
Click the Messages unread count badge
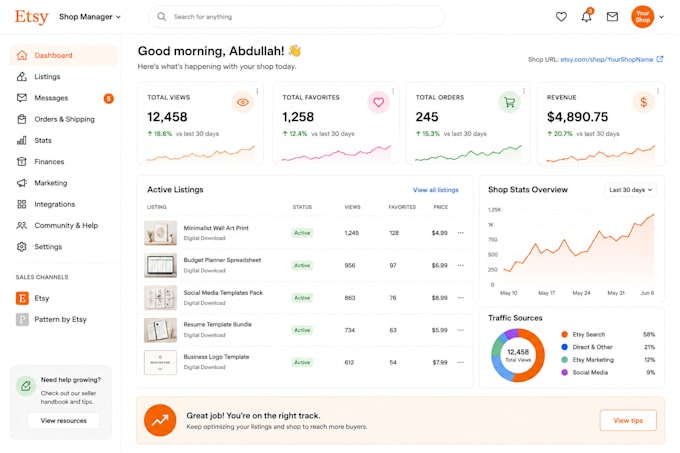(x=108, y=98)
